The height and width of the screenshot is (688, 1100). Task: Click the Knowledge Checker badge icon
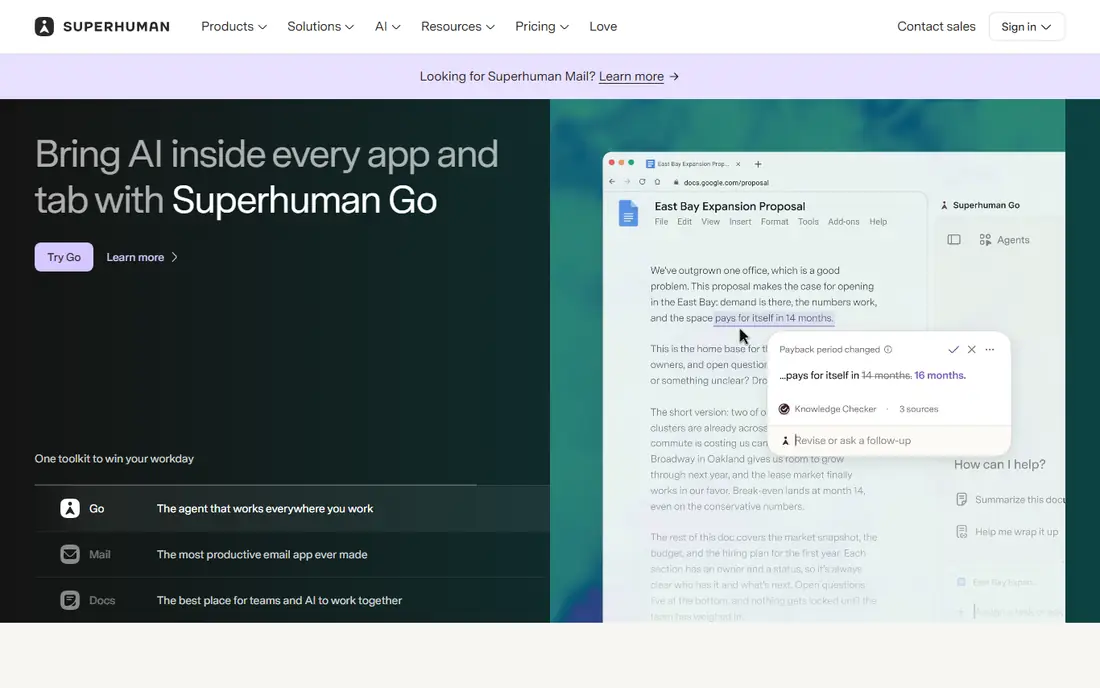784,409
